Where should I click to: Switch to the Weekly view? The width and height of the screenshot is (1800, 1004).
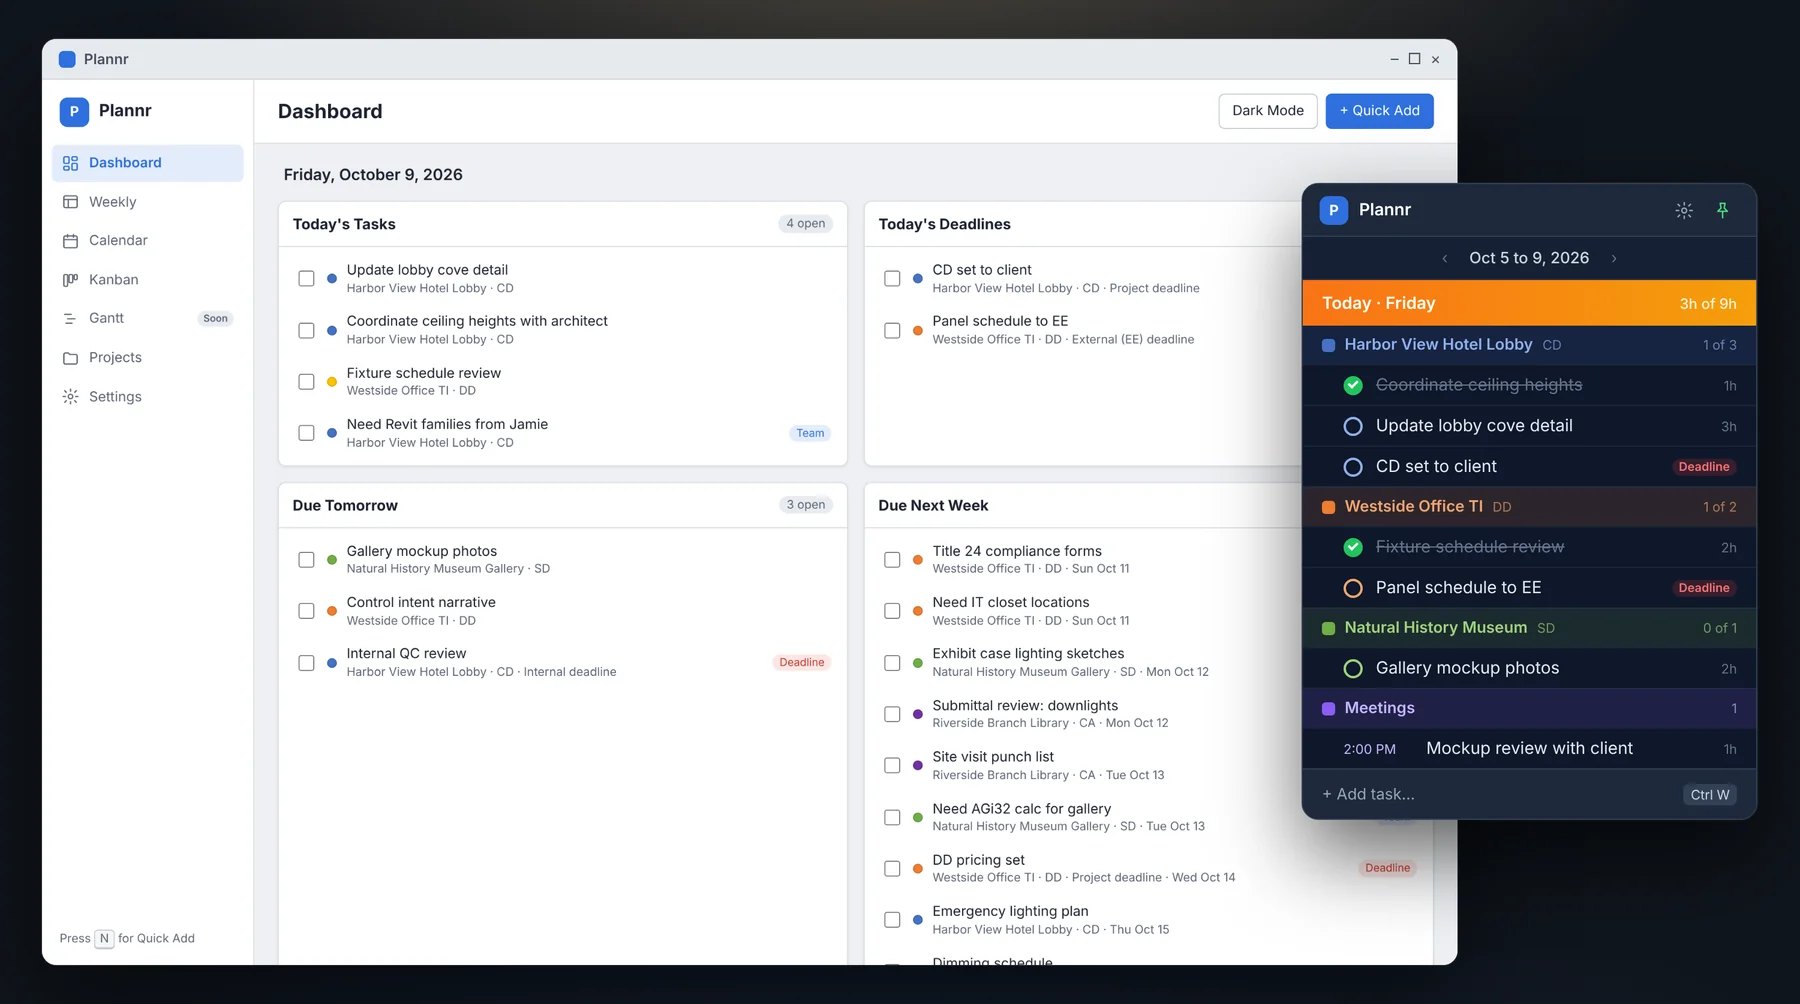click(147, 202)
